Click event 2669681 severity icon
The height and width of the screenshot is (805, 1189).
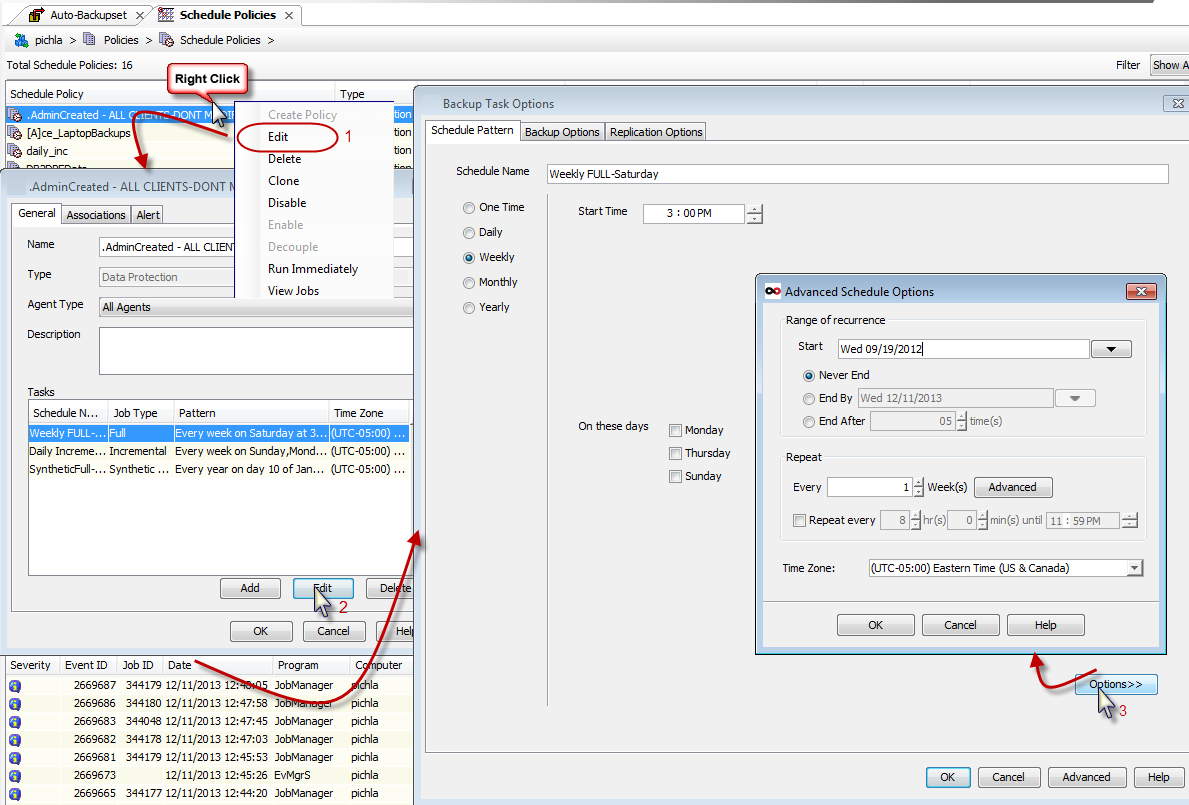tap(14, 757)
